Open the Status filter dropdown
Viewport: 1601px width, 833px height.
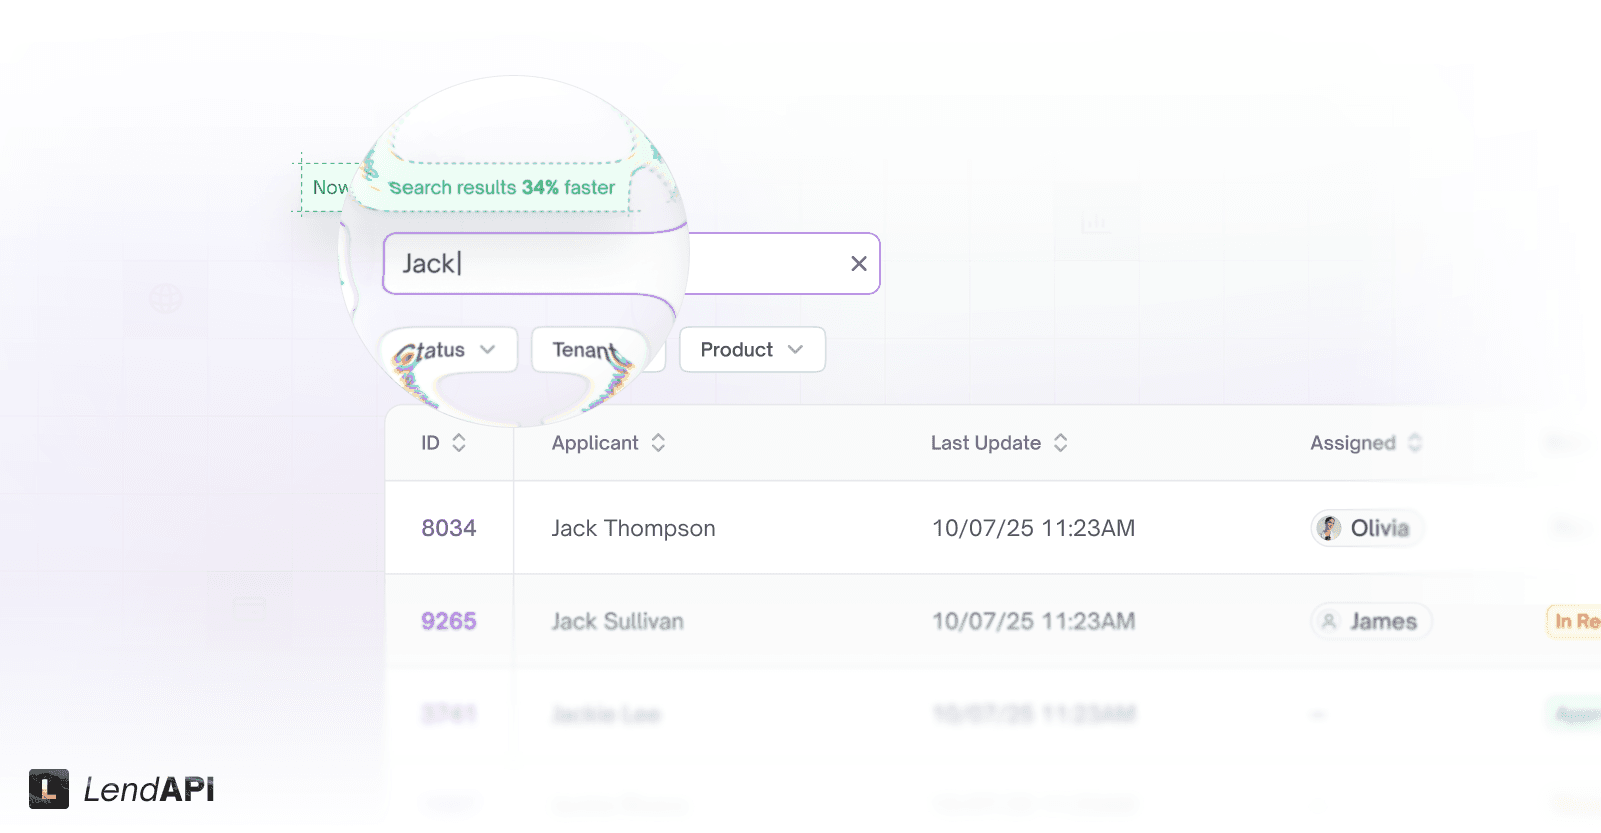pos(448,350)
